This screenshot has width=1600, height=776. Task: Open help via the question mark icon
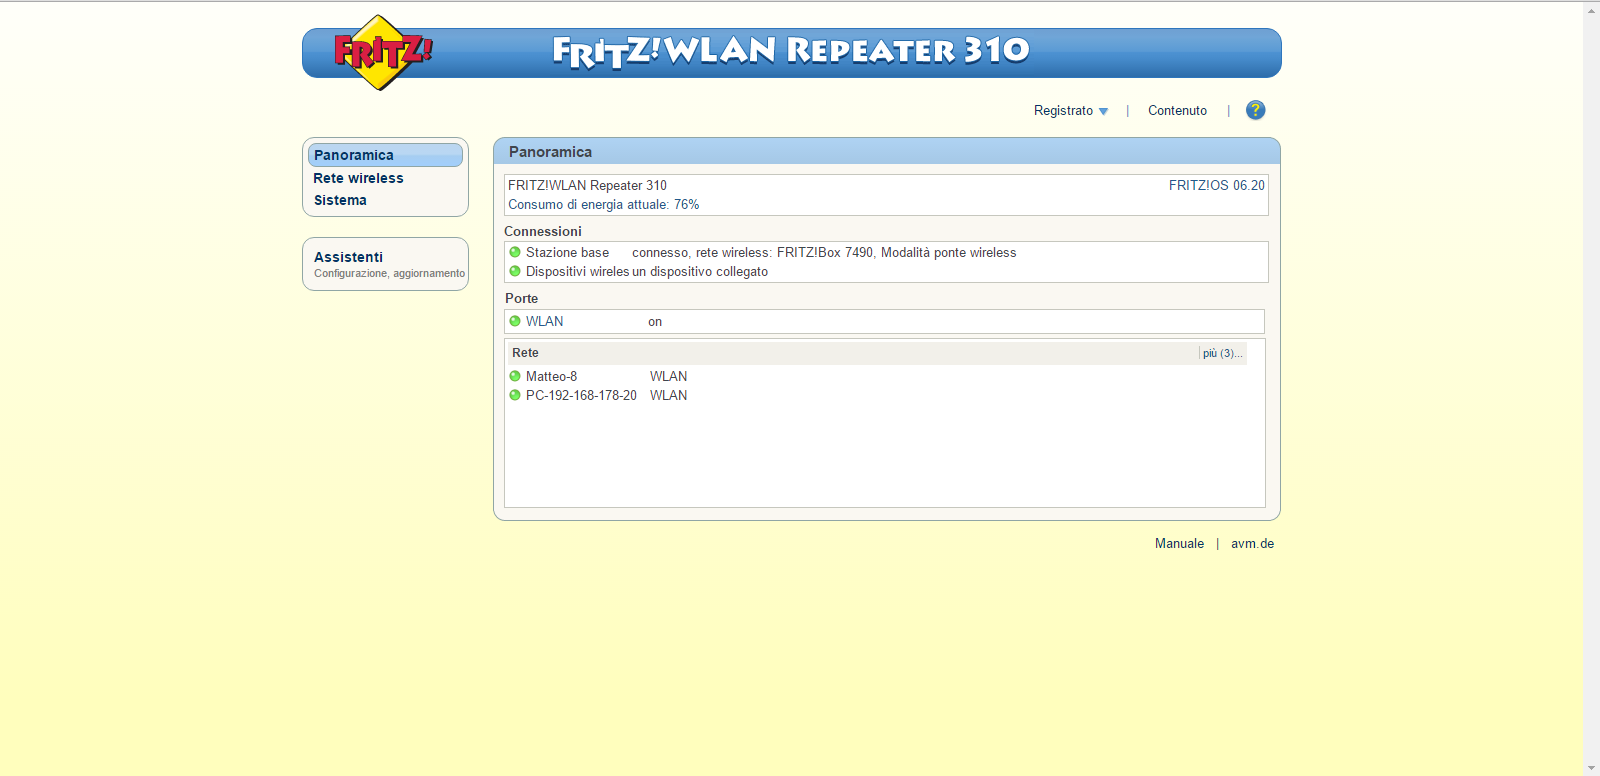point(1255,110)
